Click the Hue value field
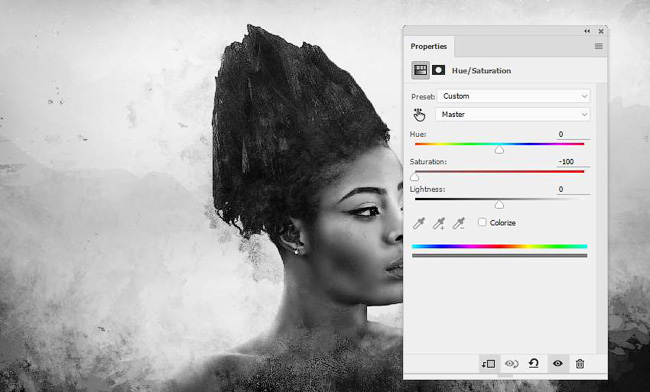 tap(573, 134)
